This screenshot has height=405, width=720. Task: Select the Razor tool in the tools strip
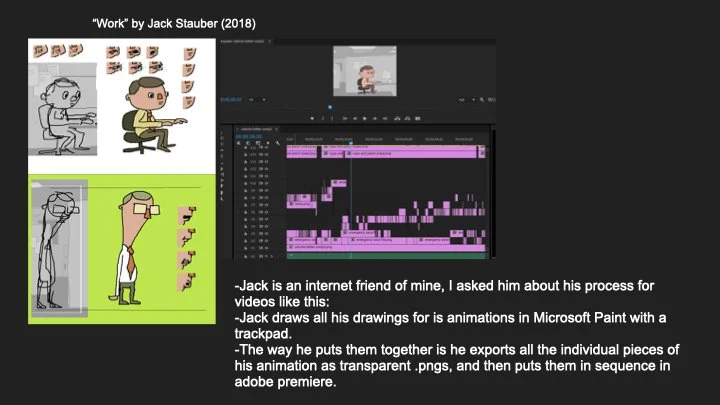click(222, 169)
